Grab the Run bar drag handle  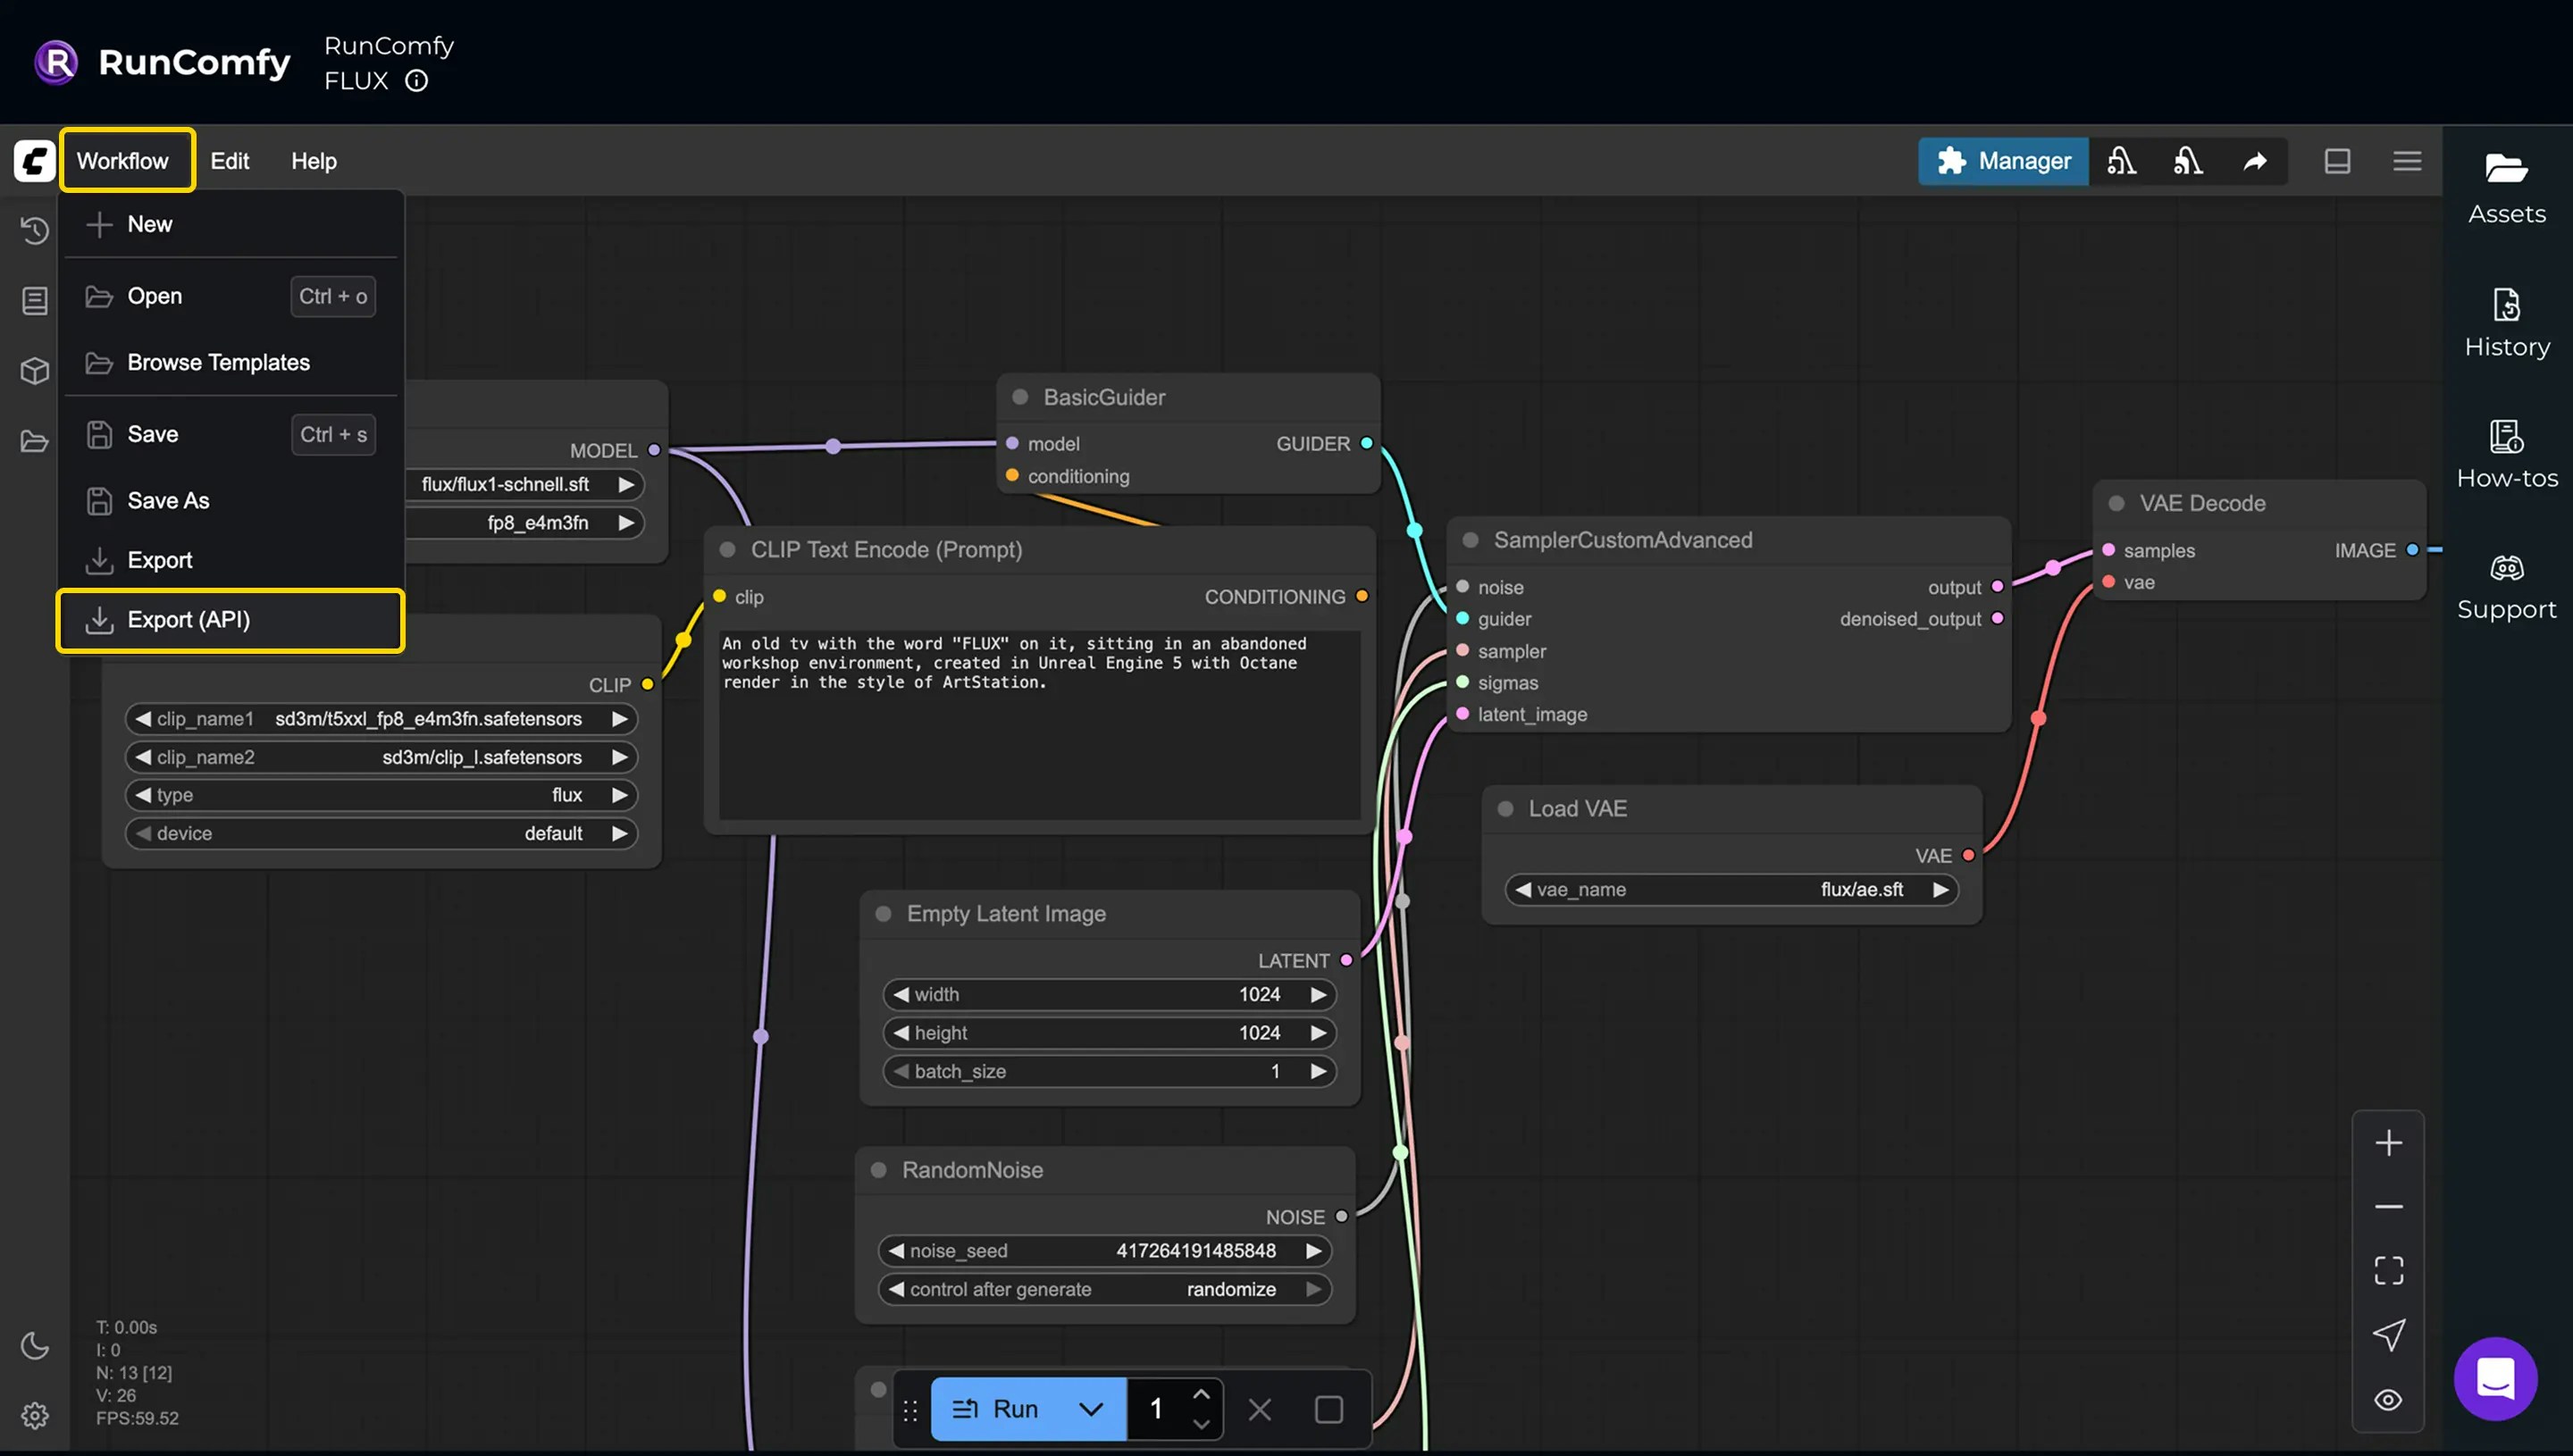point(910,1410)
